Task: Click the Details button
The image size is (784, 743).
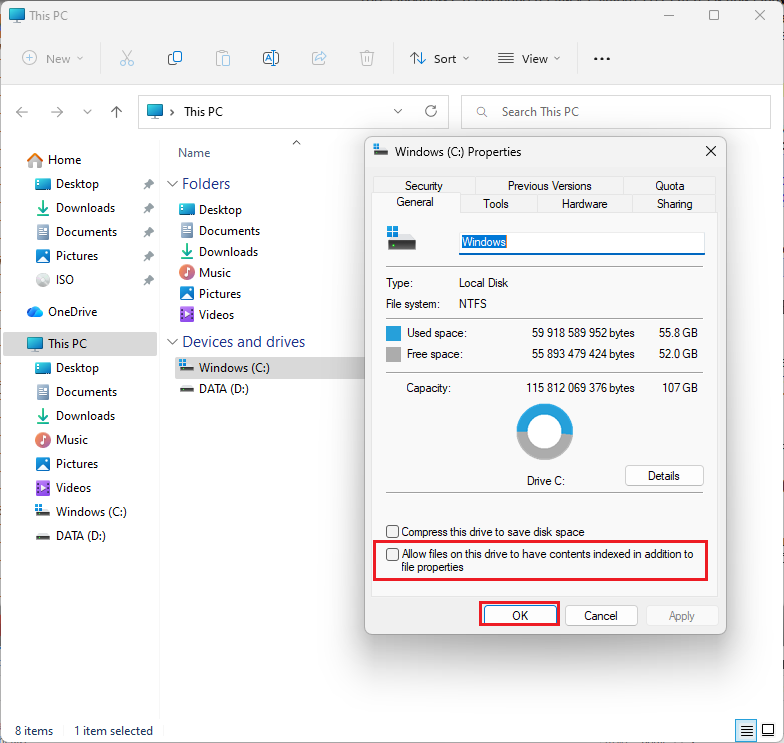Action: coord(664,476)
